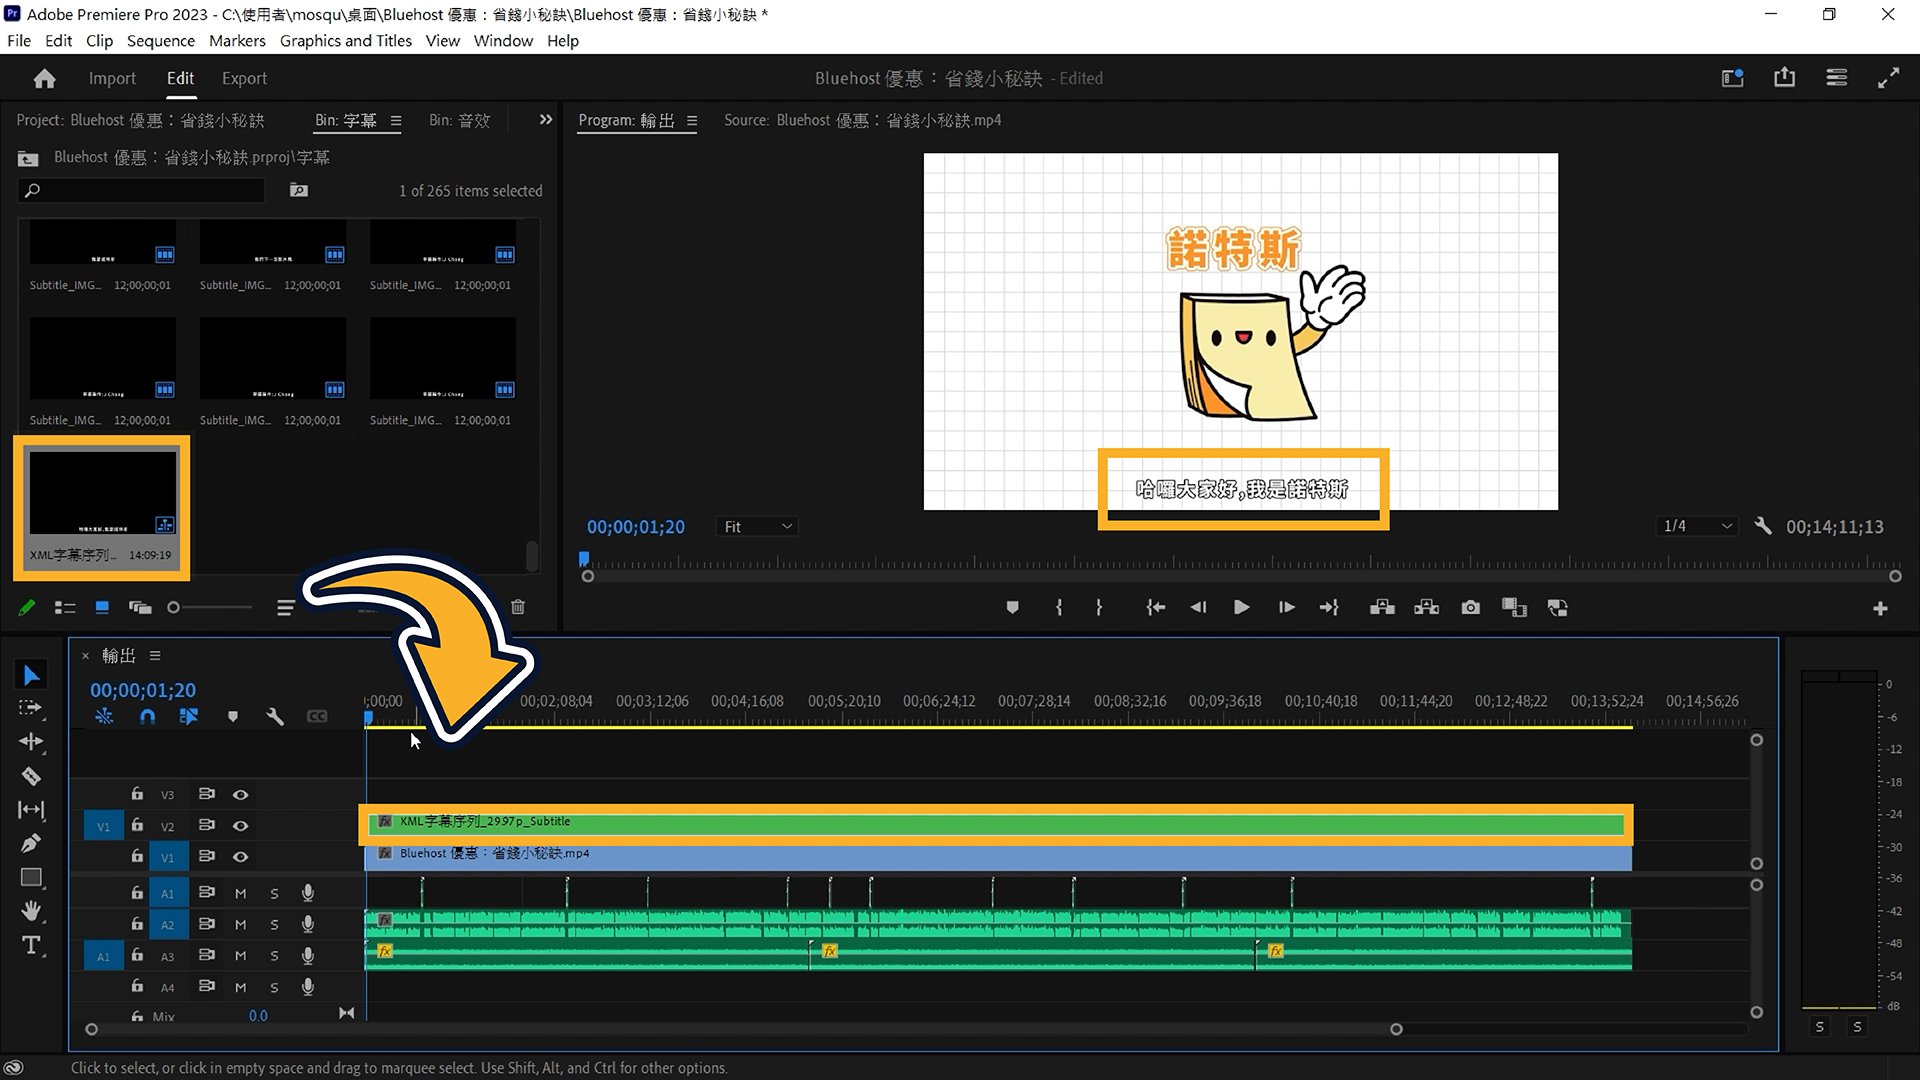Switch project panel to list view
The image size is (1920, 1080).
pyautogui.click(x=65, y=607)
